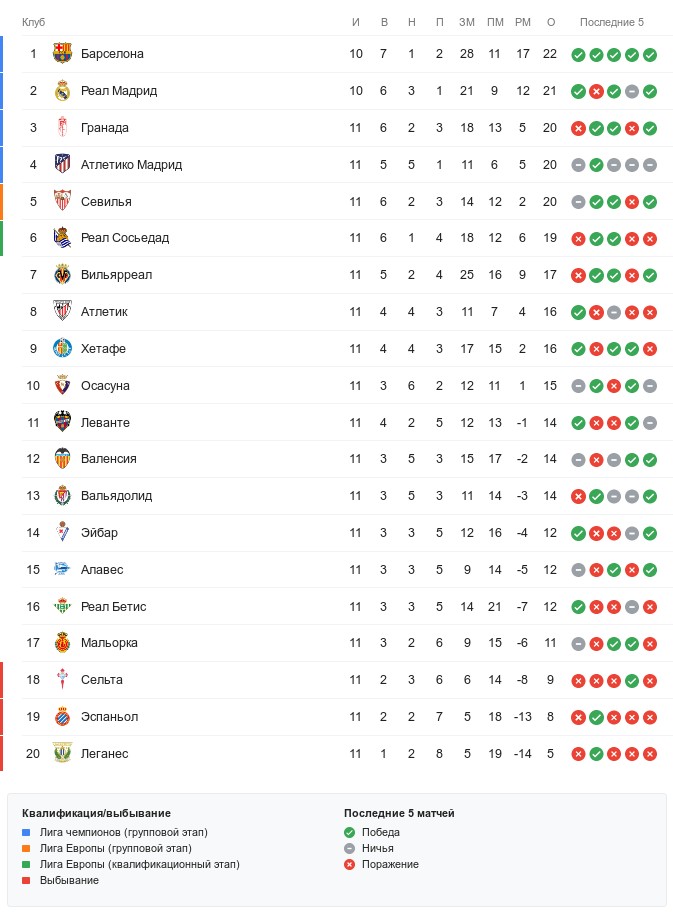This screenshot has width=673, height=913.
Task: Click the Getafe club crest
Action: pos(62,349)
